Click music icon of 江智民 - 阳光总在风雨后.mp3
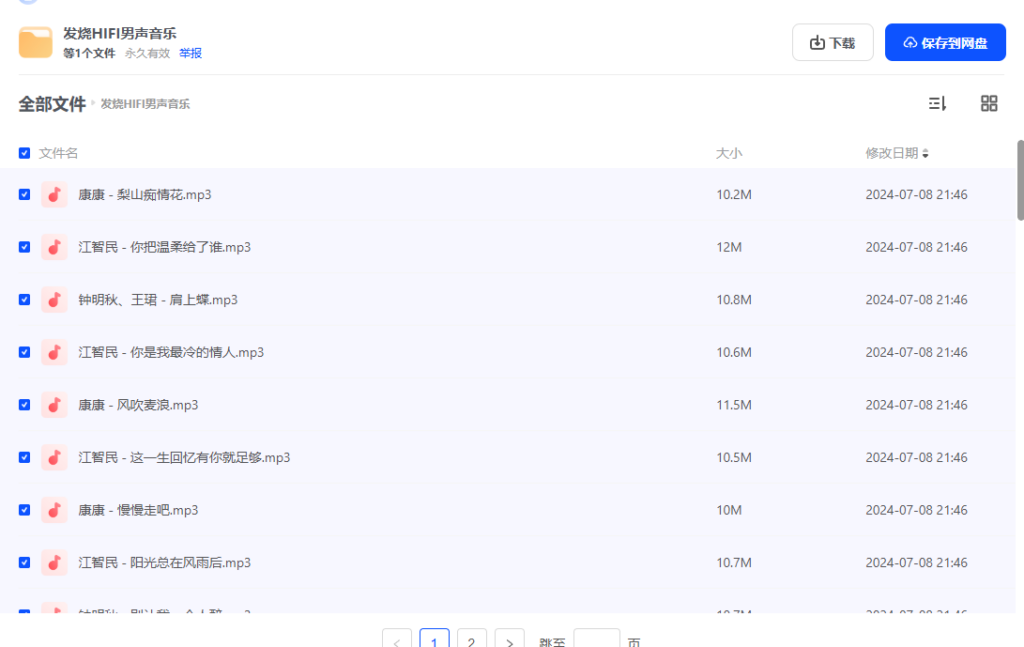 (x=54, y=562)
